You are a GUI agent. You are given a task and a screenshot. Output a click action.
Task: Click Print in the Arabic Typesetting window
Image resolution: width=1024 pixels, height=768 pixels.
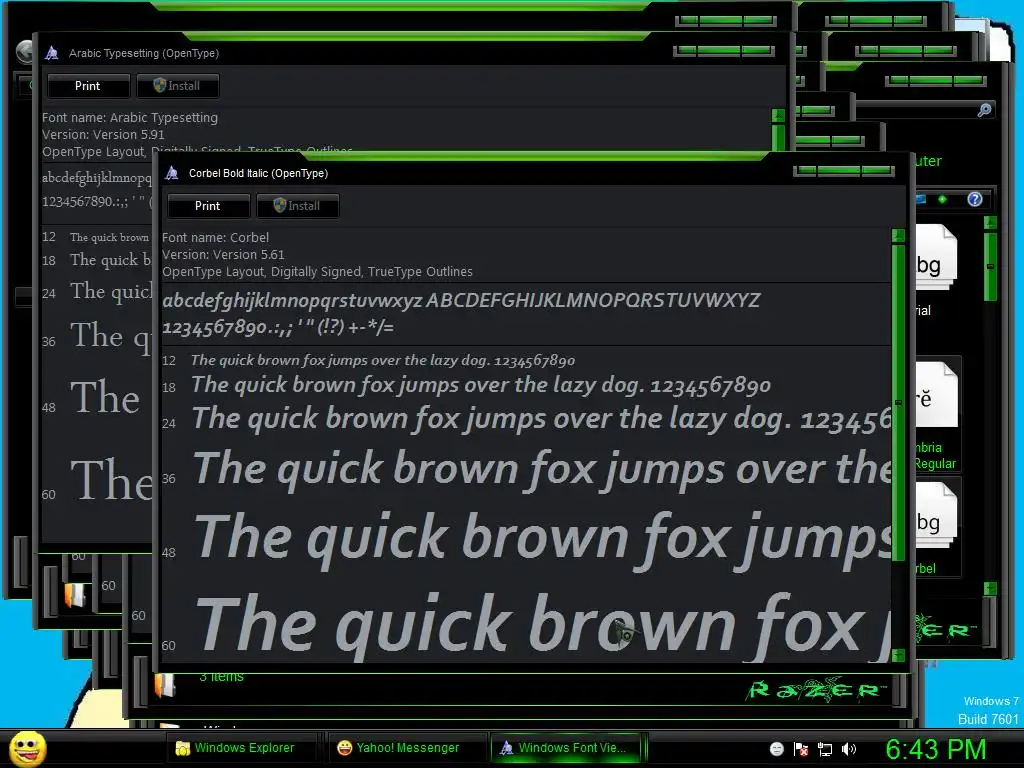[x=88, y=86]
